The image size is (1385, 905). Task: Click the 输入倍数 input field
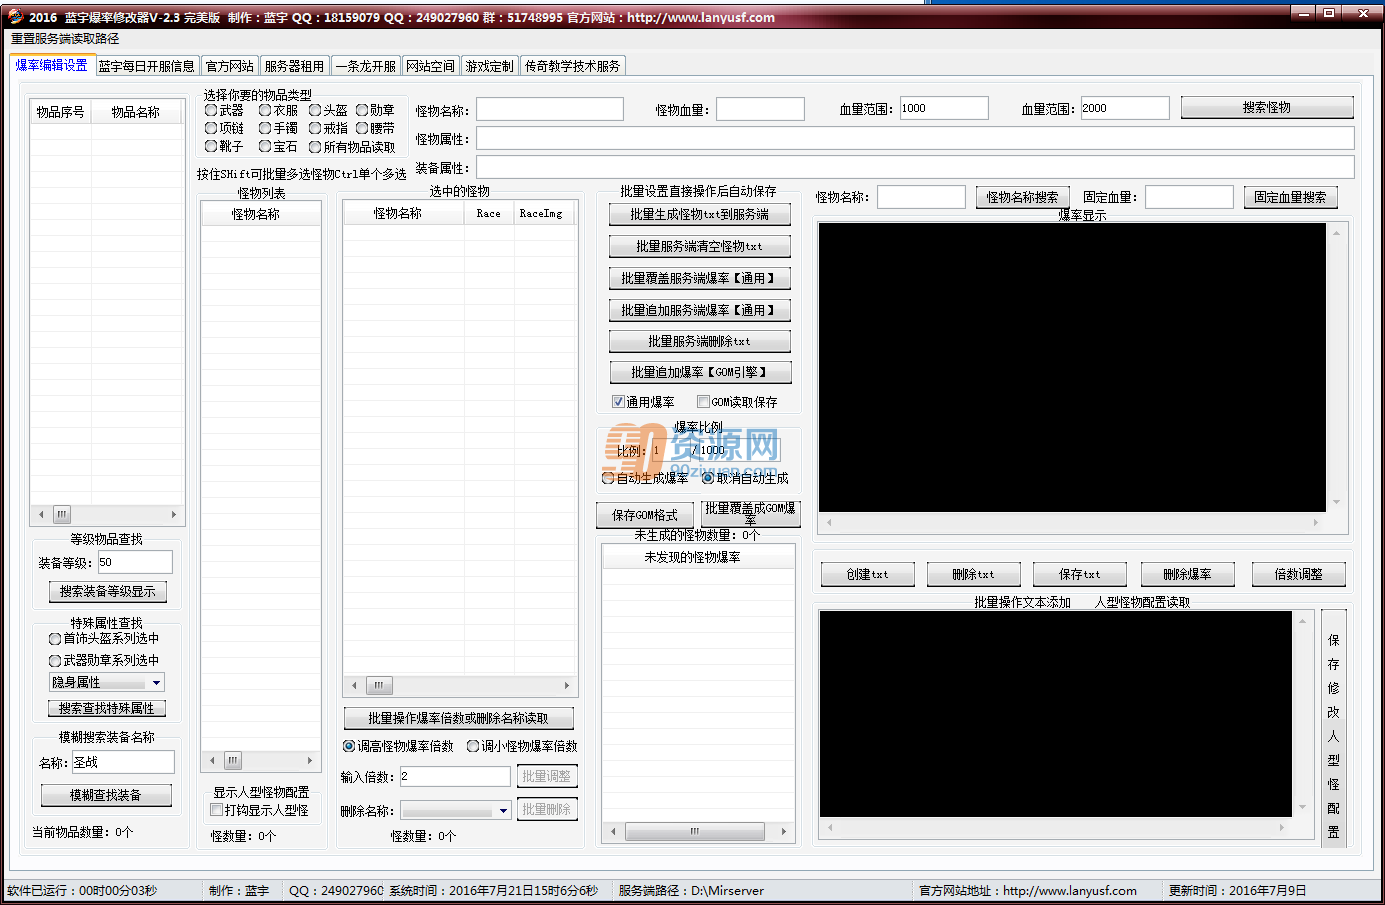[x=455, y=776]
